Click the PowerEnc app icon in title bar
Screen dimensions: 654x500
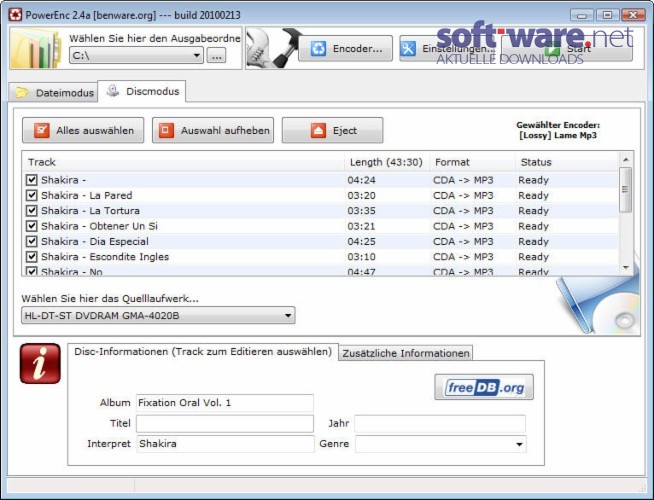pos(15,15)
